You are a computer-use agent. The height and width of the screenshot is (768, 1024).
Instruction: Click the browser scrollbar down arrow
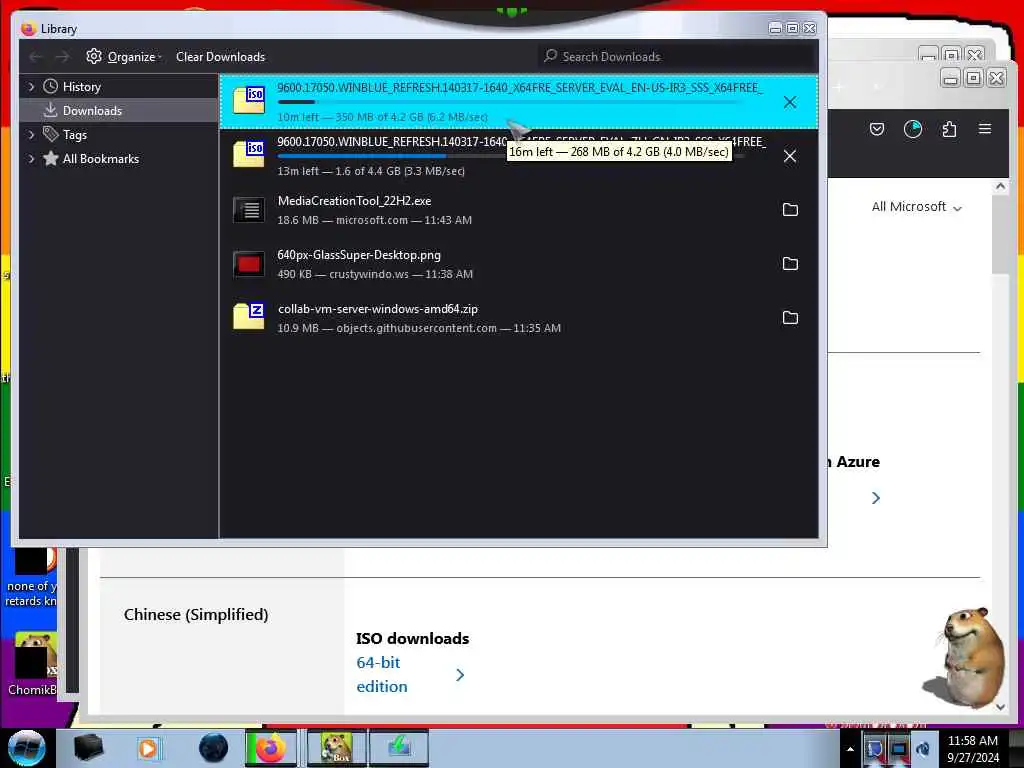(1000, 707)
